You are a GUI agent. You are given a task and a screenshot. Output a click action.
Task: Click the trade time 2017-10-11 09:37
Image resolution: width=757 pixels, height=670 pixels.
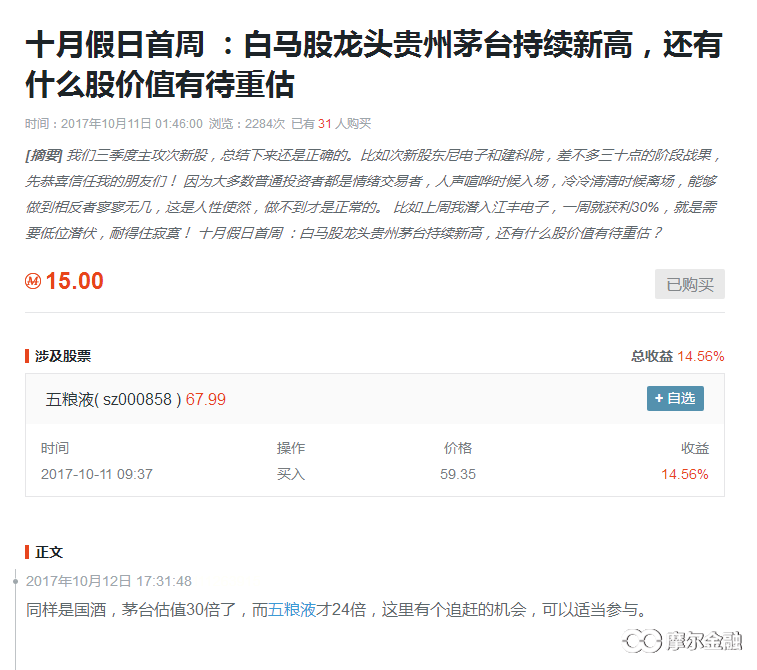(x=97, y=474)
